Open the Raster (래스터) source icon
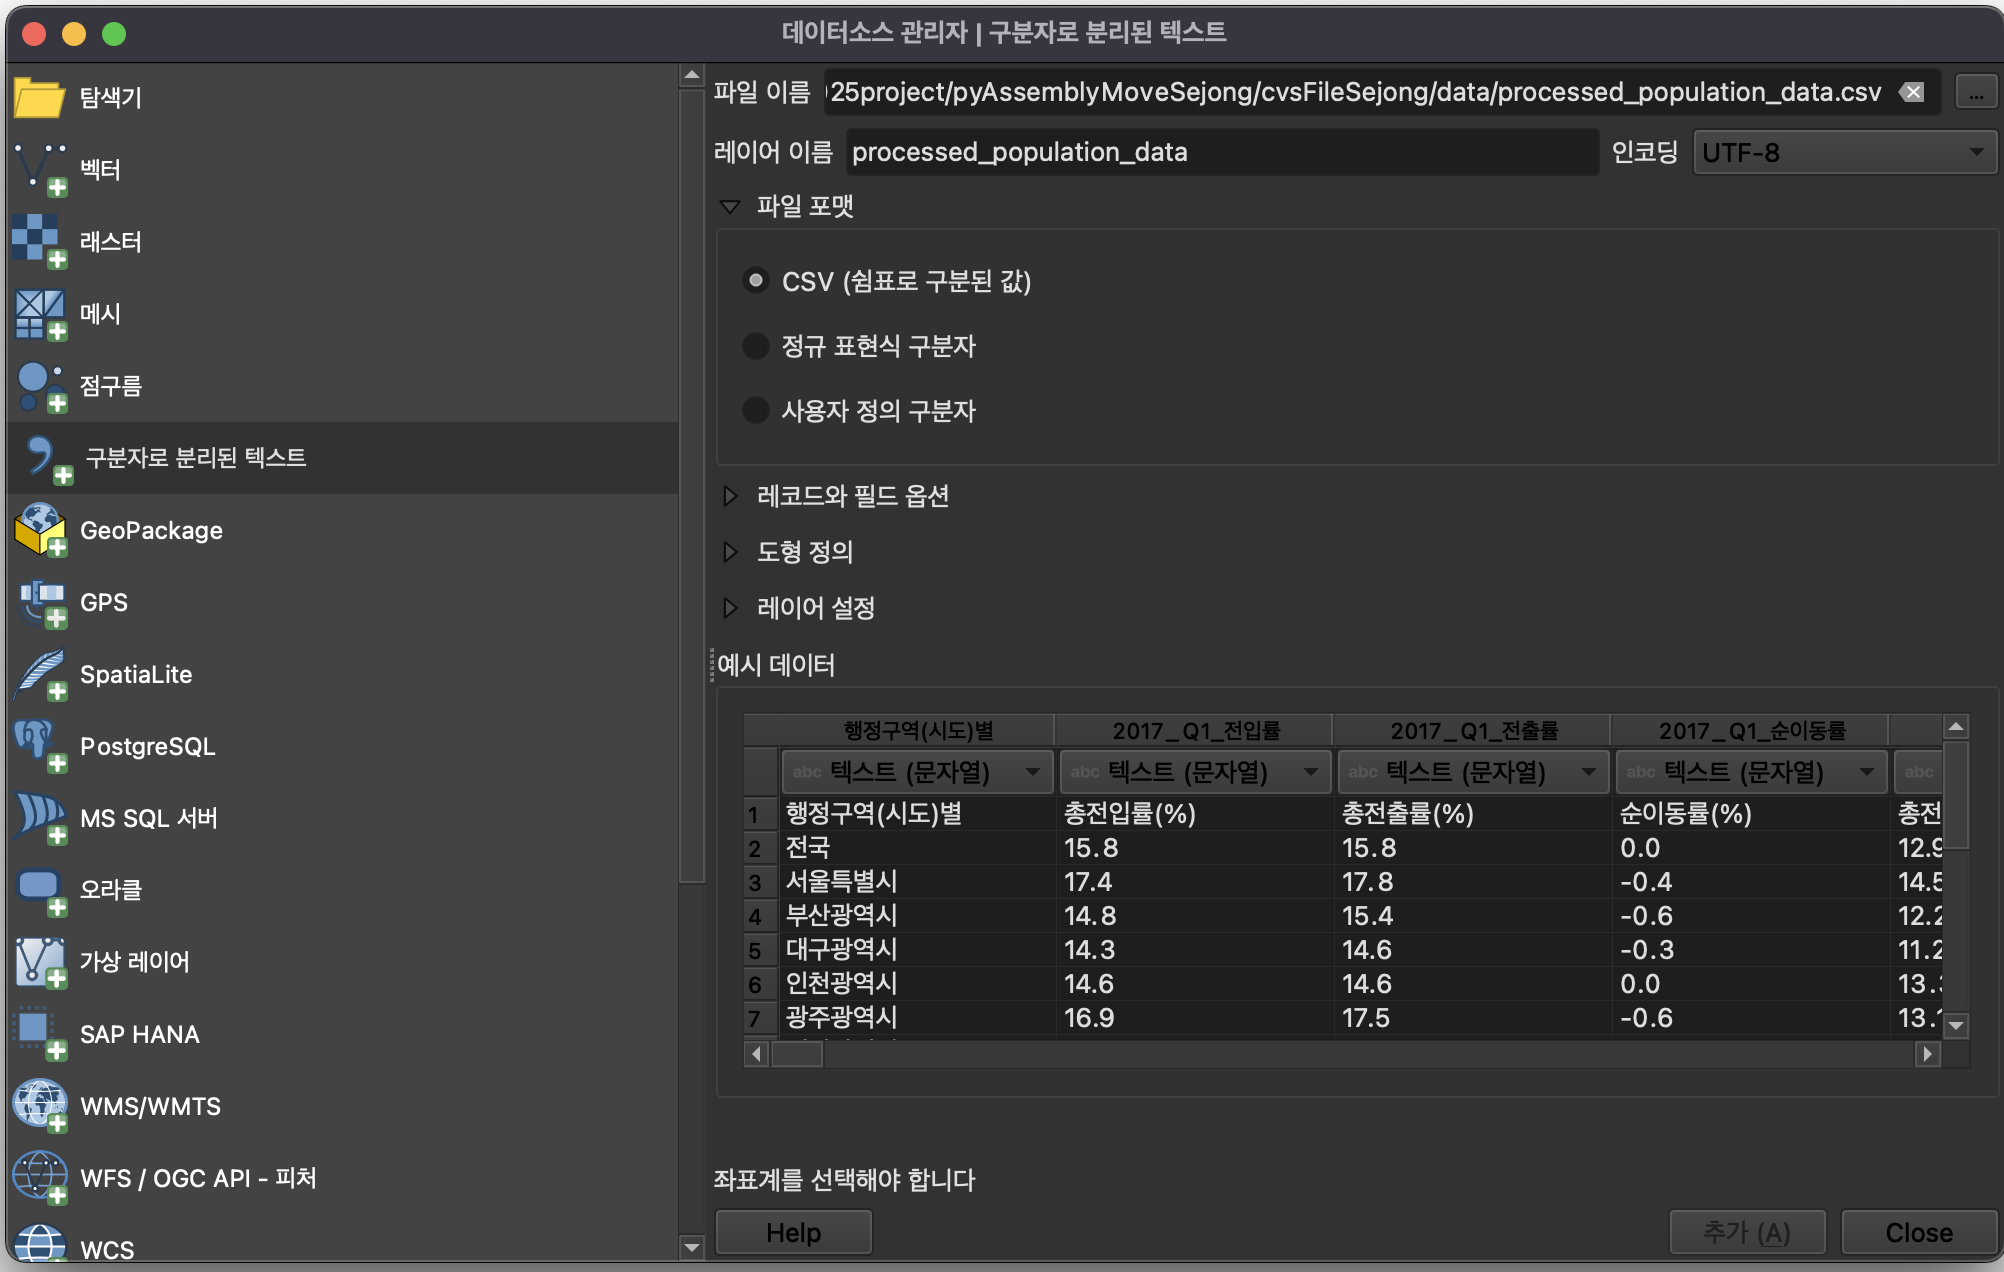The width and height of the screenshot is (2004, 1272). pos(40,241)
